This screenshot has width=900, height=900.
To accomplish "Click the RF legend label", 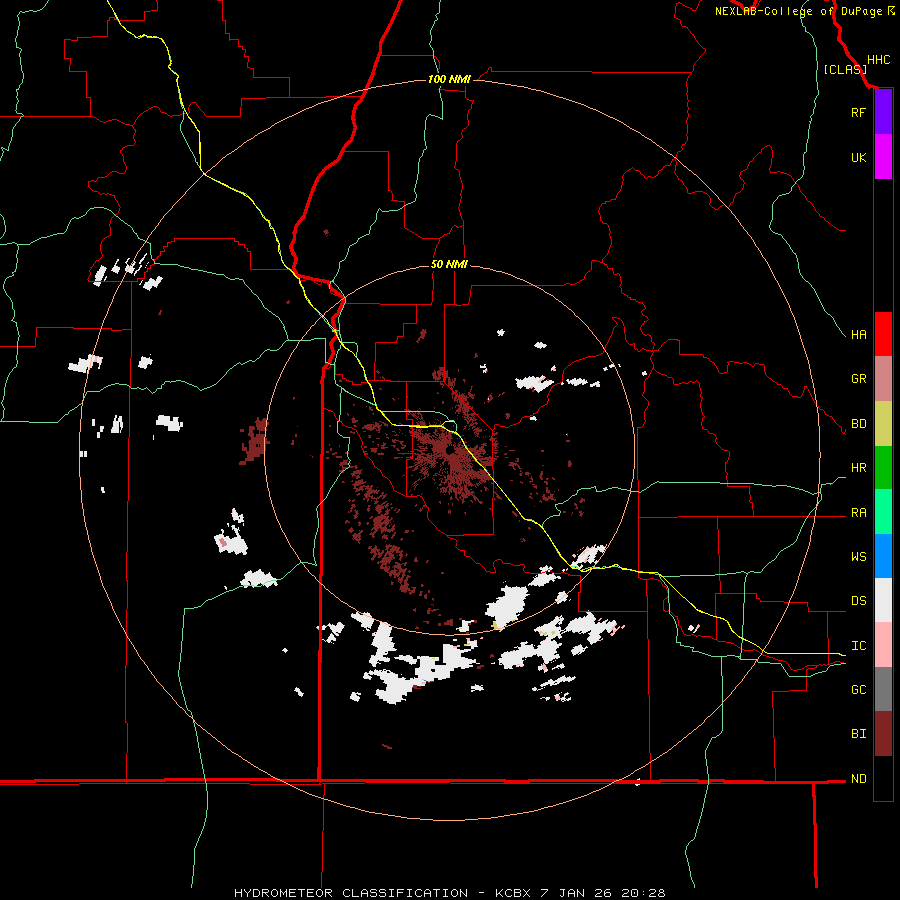I will 858,112.
